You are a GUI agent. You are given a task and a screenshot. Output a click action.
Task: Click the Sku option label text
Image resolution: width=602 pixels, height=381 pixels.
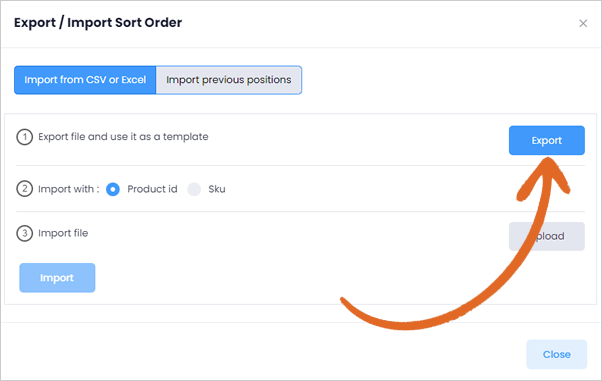coord(217,189)
